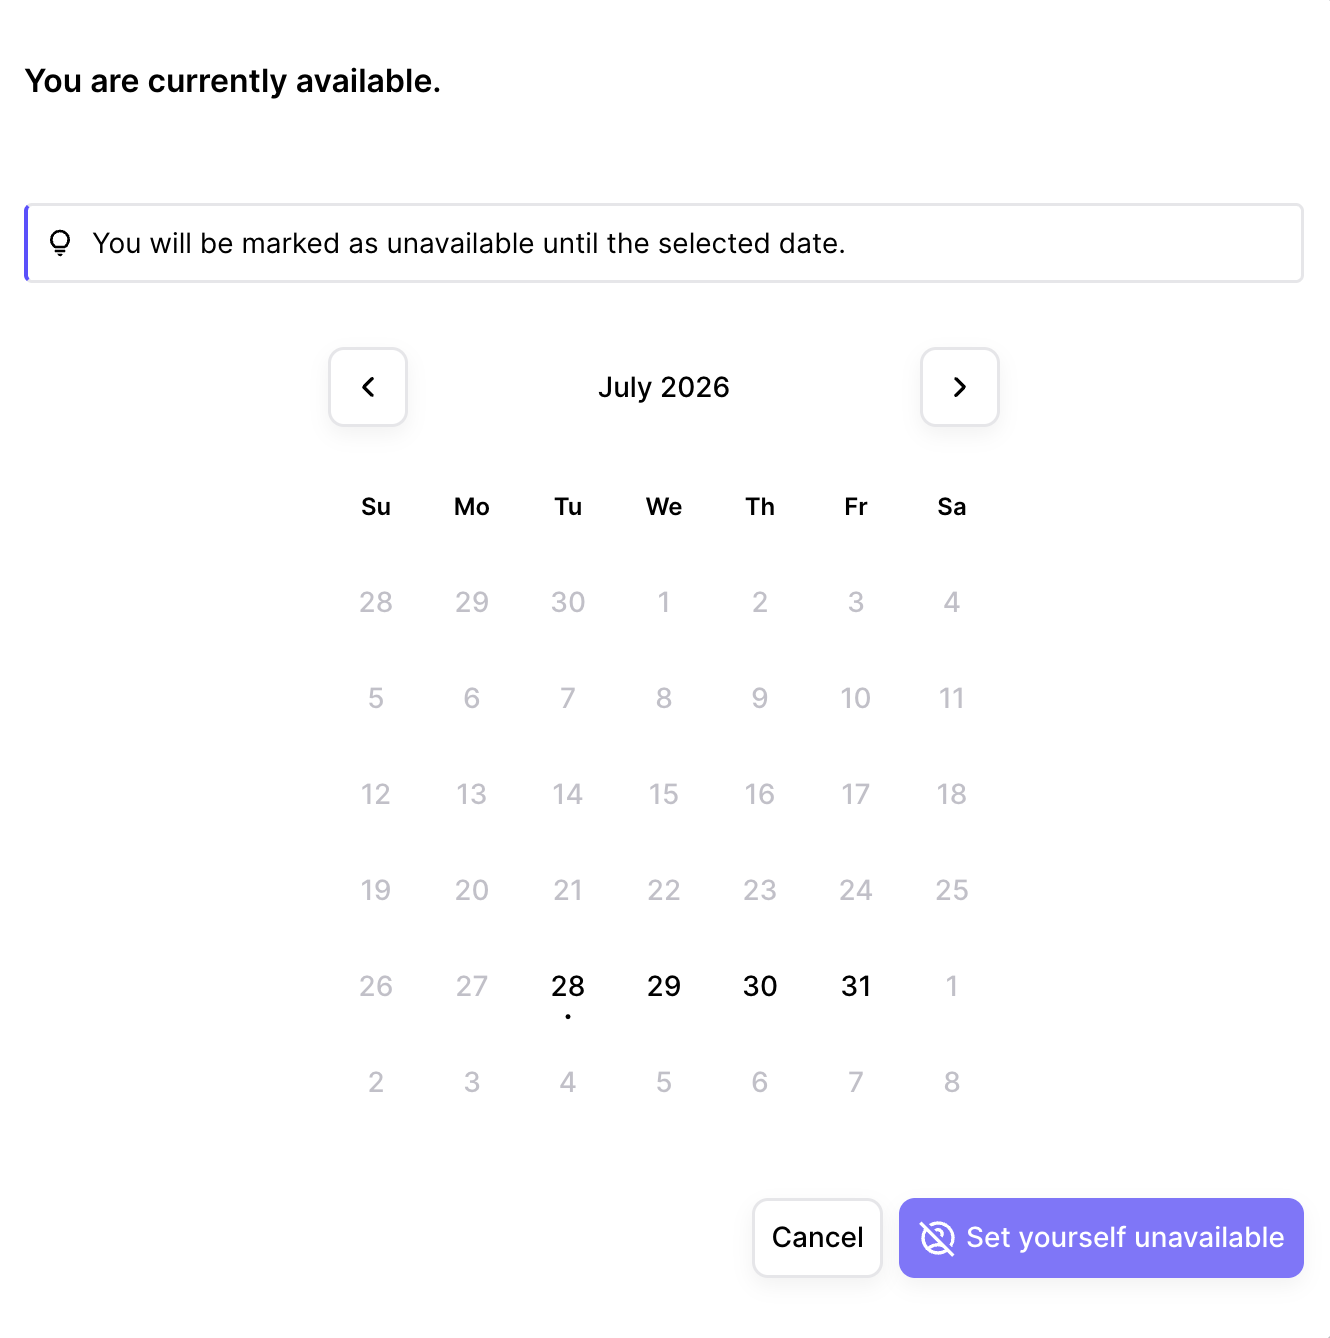This screenshot has width=1330, height=1338.
Task: Click the greyed-out July 10 date
Action: point(856,698)
